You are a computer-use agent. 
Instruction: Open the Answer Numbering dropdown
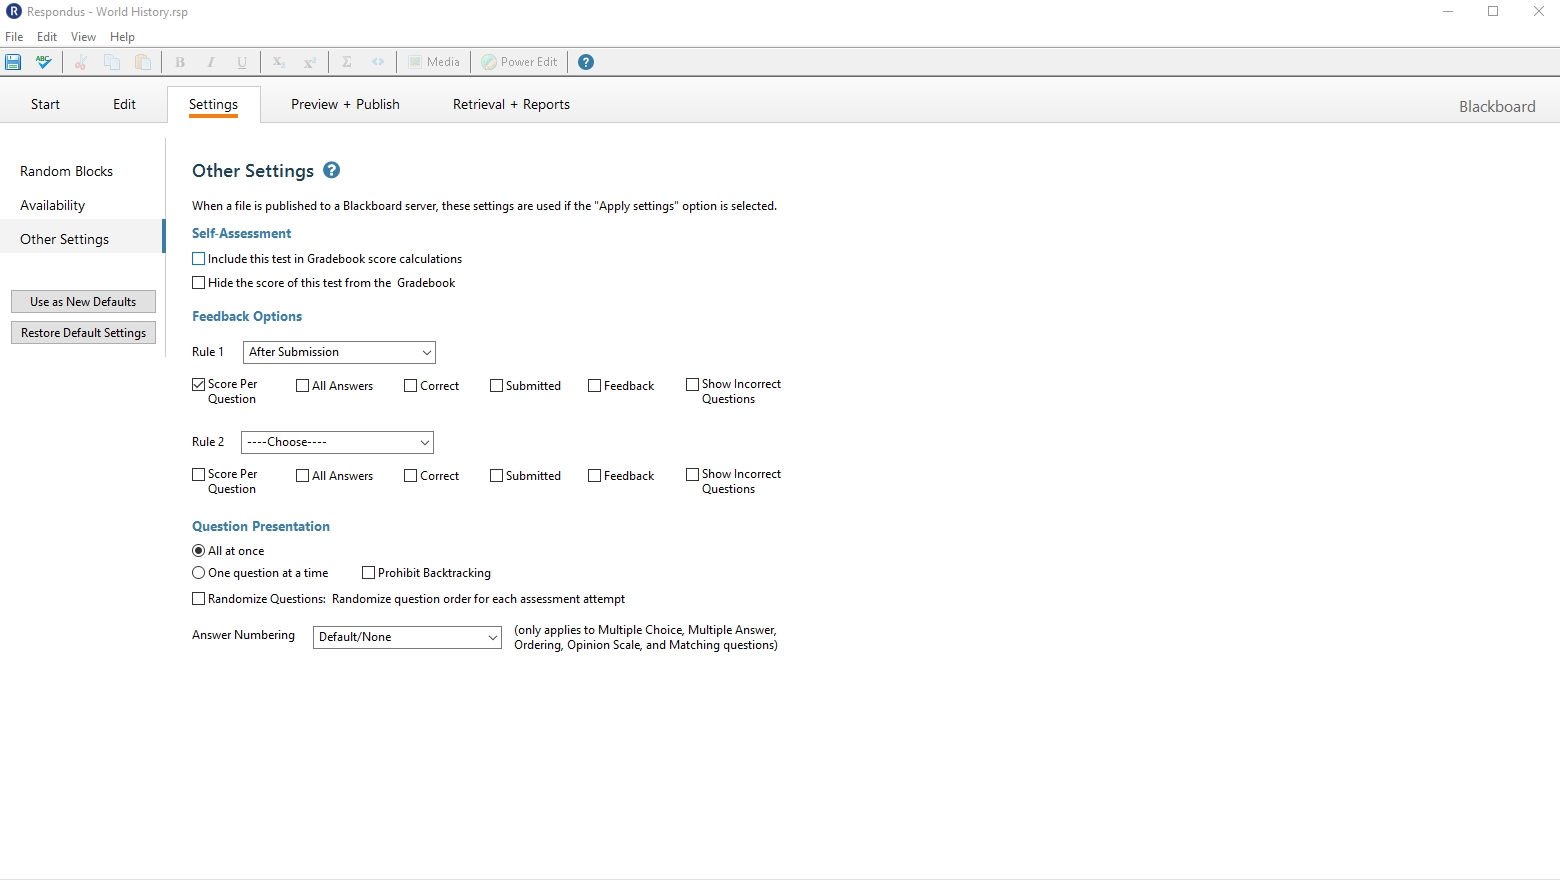407,637
